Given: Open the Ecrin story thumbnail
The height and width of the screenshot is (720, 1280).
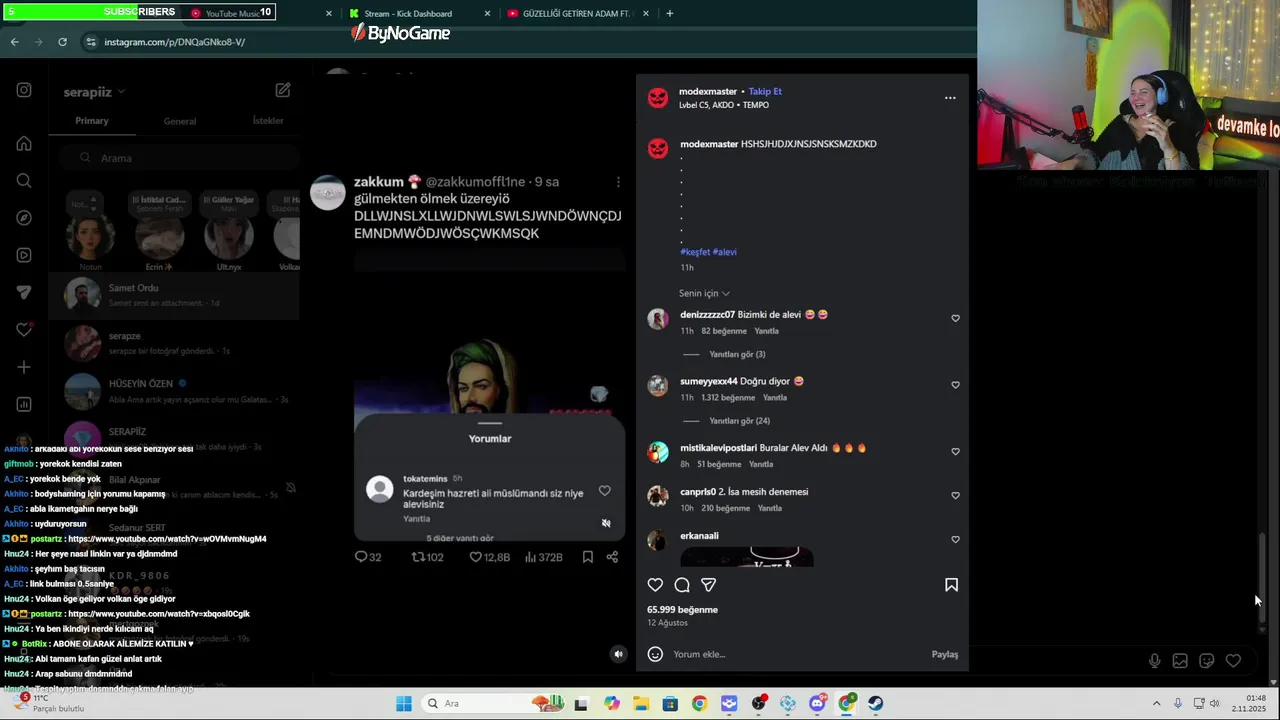Looking at the screenshot, I should (x=159, y=238).
